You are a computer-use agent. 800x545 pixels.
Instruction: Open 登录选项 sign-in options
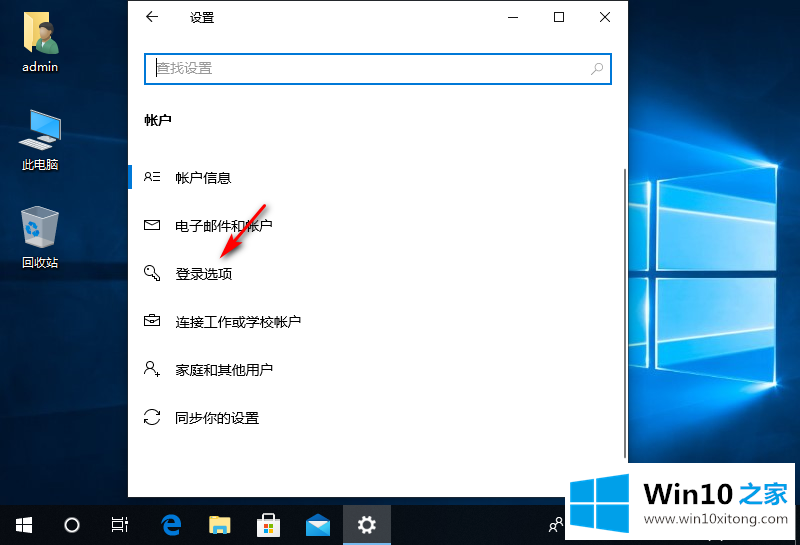coord(203,274)
